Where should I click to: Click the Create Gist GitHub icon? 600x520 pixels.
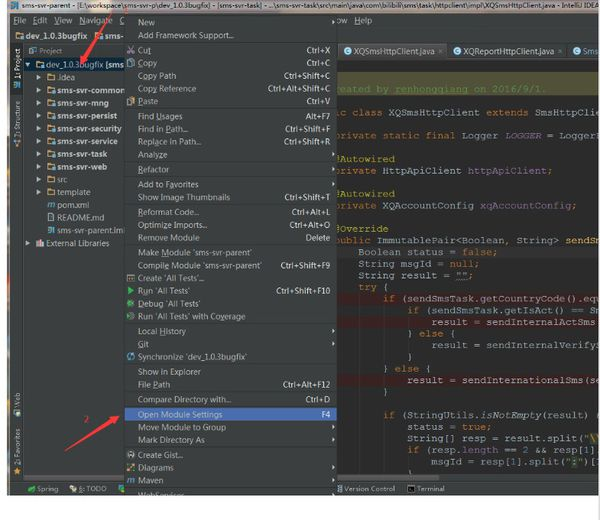point(131,455)
